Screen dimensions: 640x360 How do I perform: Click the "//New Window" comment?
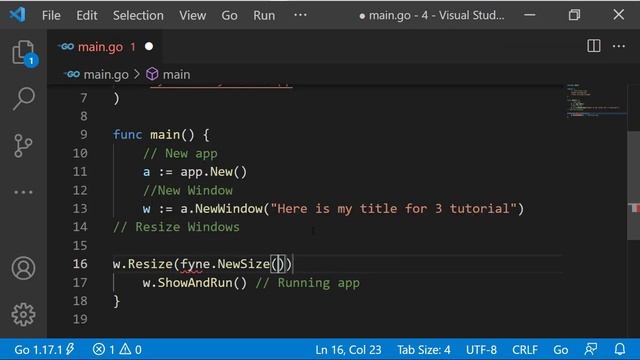[188, 190]
